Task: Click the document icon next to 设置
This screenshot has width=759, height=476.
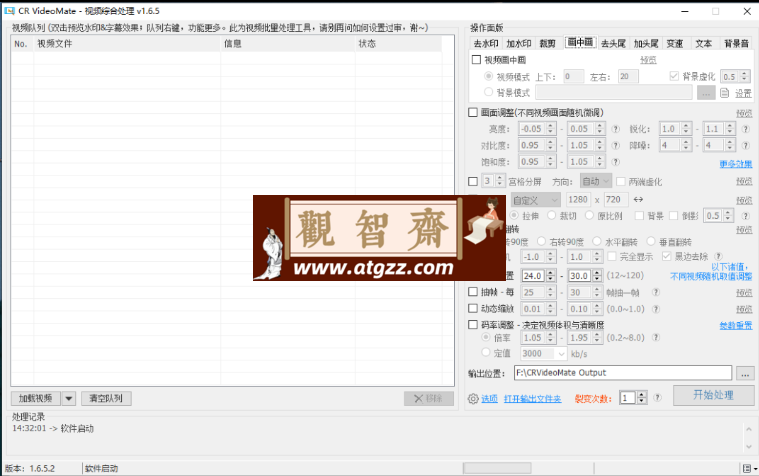Action: tap(725, 93)
